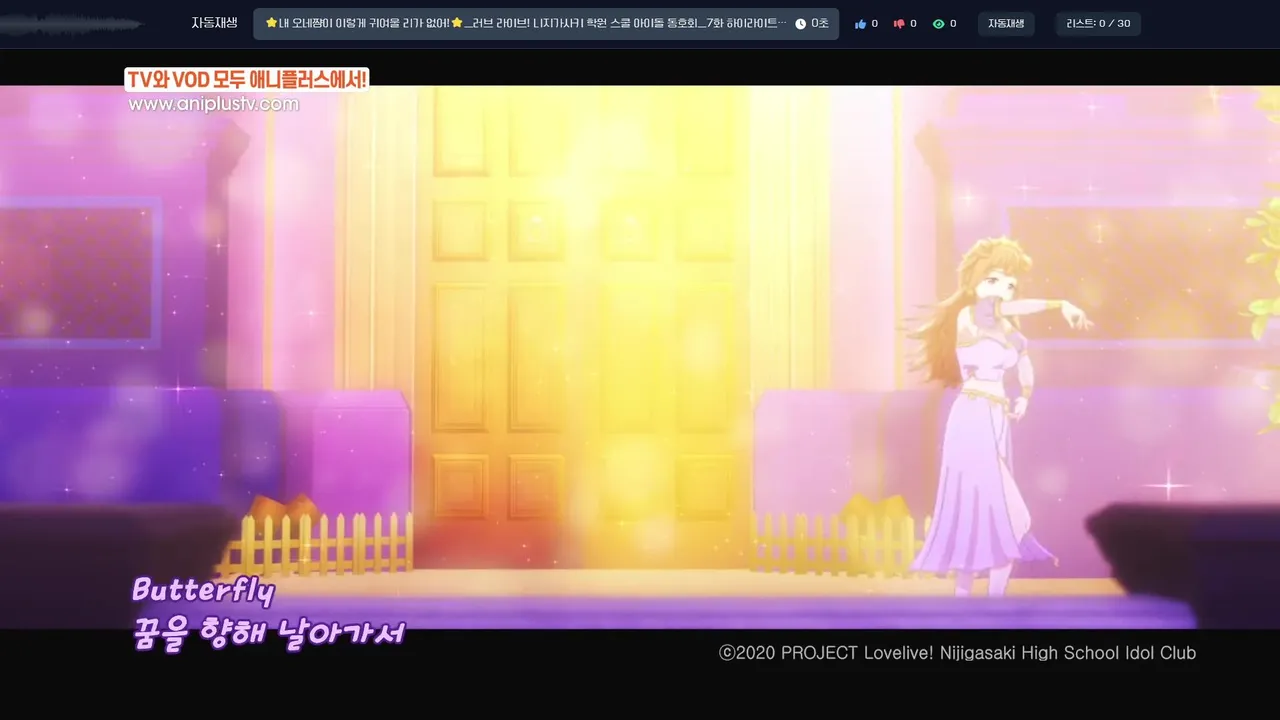1280x720 pixels.
Task: Click the www.aniplustv.com link overlay
Action: 213,104
